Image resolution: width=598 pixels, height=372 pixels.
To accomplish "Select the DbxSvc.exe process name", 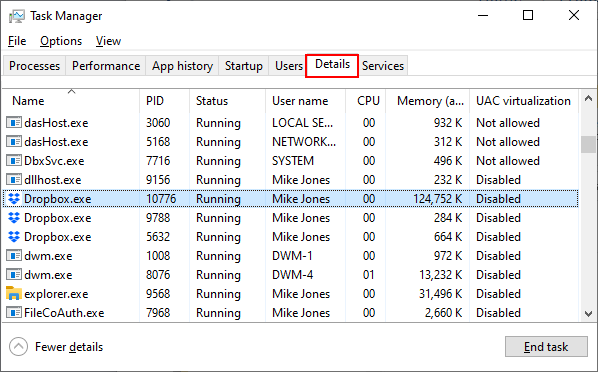I will pyautogui.click(x=54, y=161).
